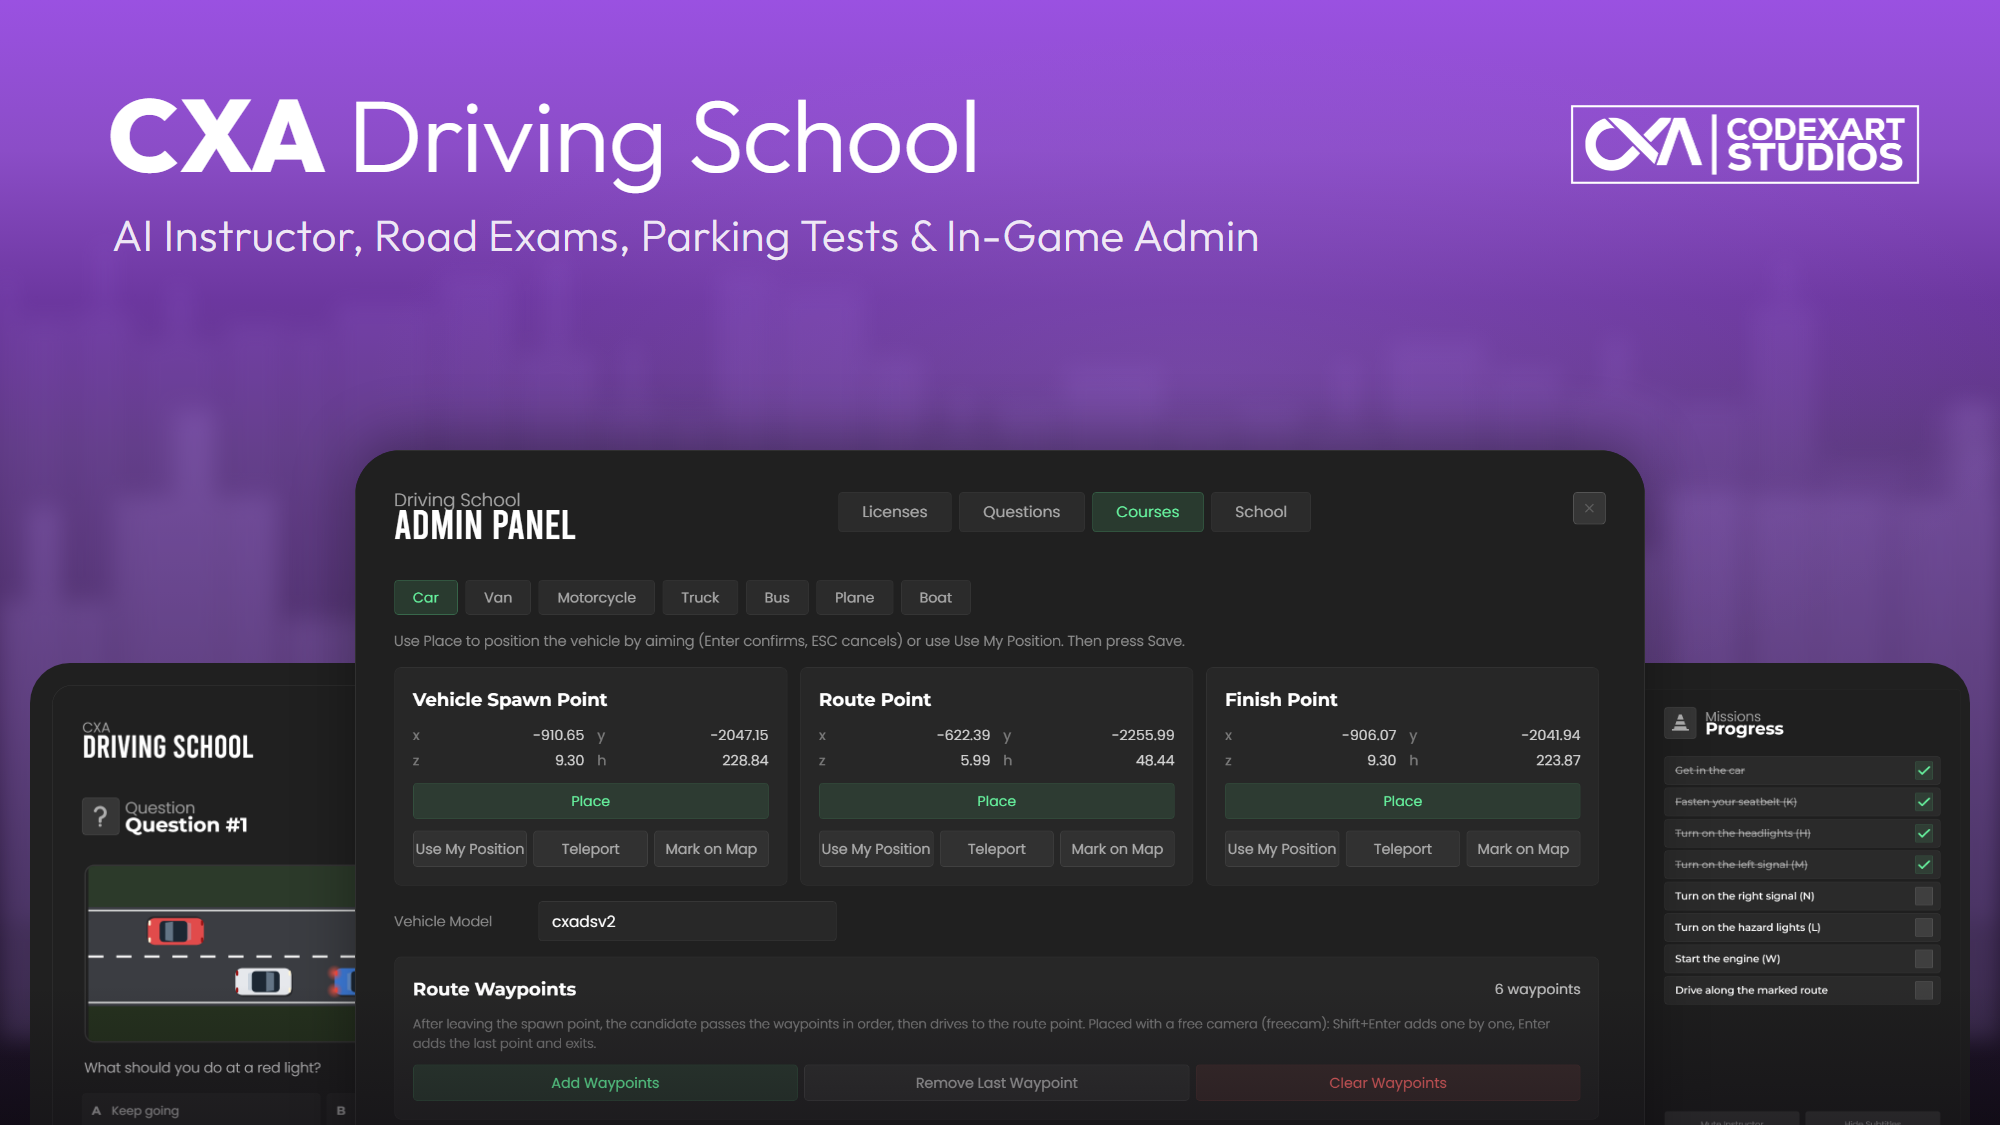Image resolution: width=2000 pixels, height=1125 pixels.
Task: Check the 'Start the engine (W)' box
Action: click(x=1924, y=959)
